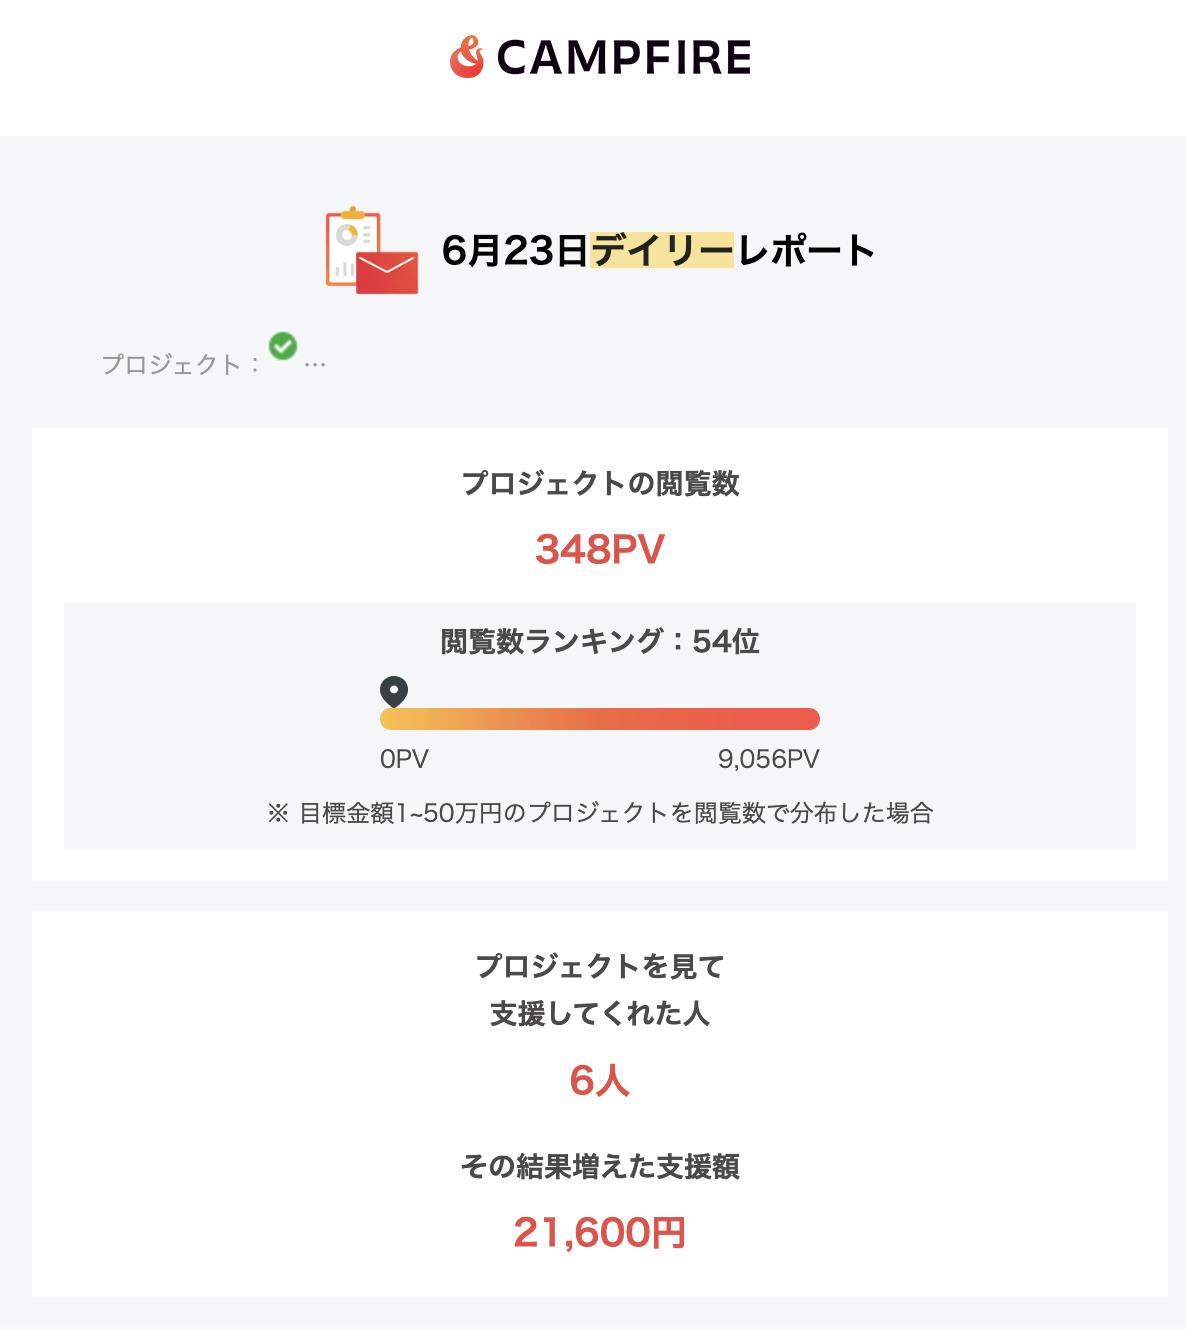This screenshot has height=1330, width=1186.
Task: Click the 9,056PV maximum label
Action: click(x=768, y=759)
